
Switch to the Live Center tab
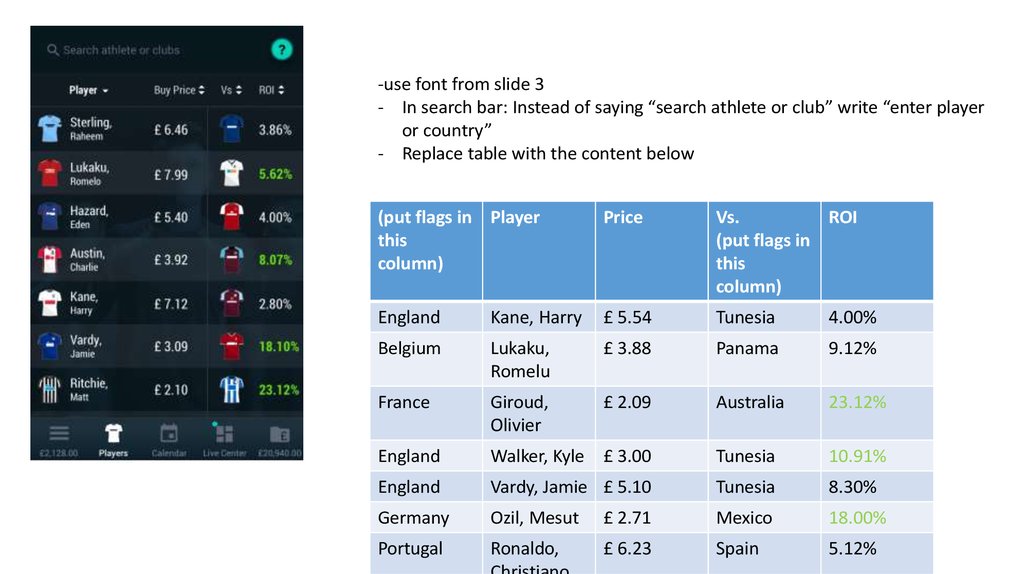[224, 439]
